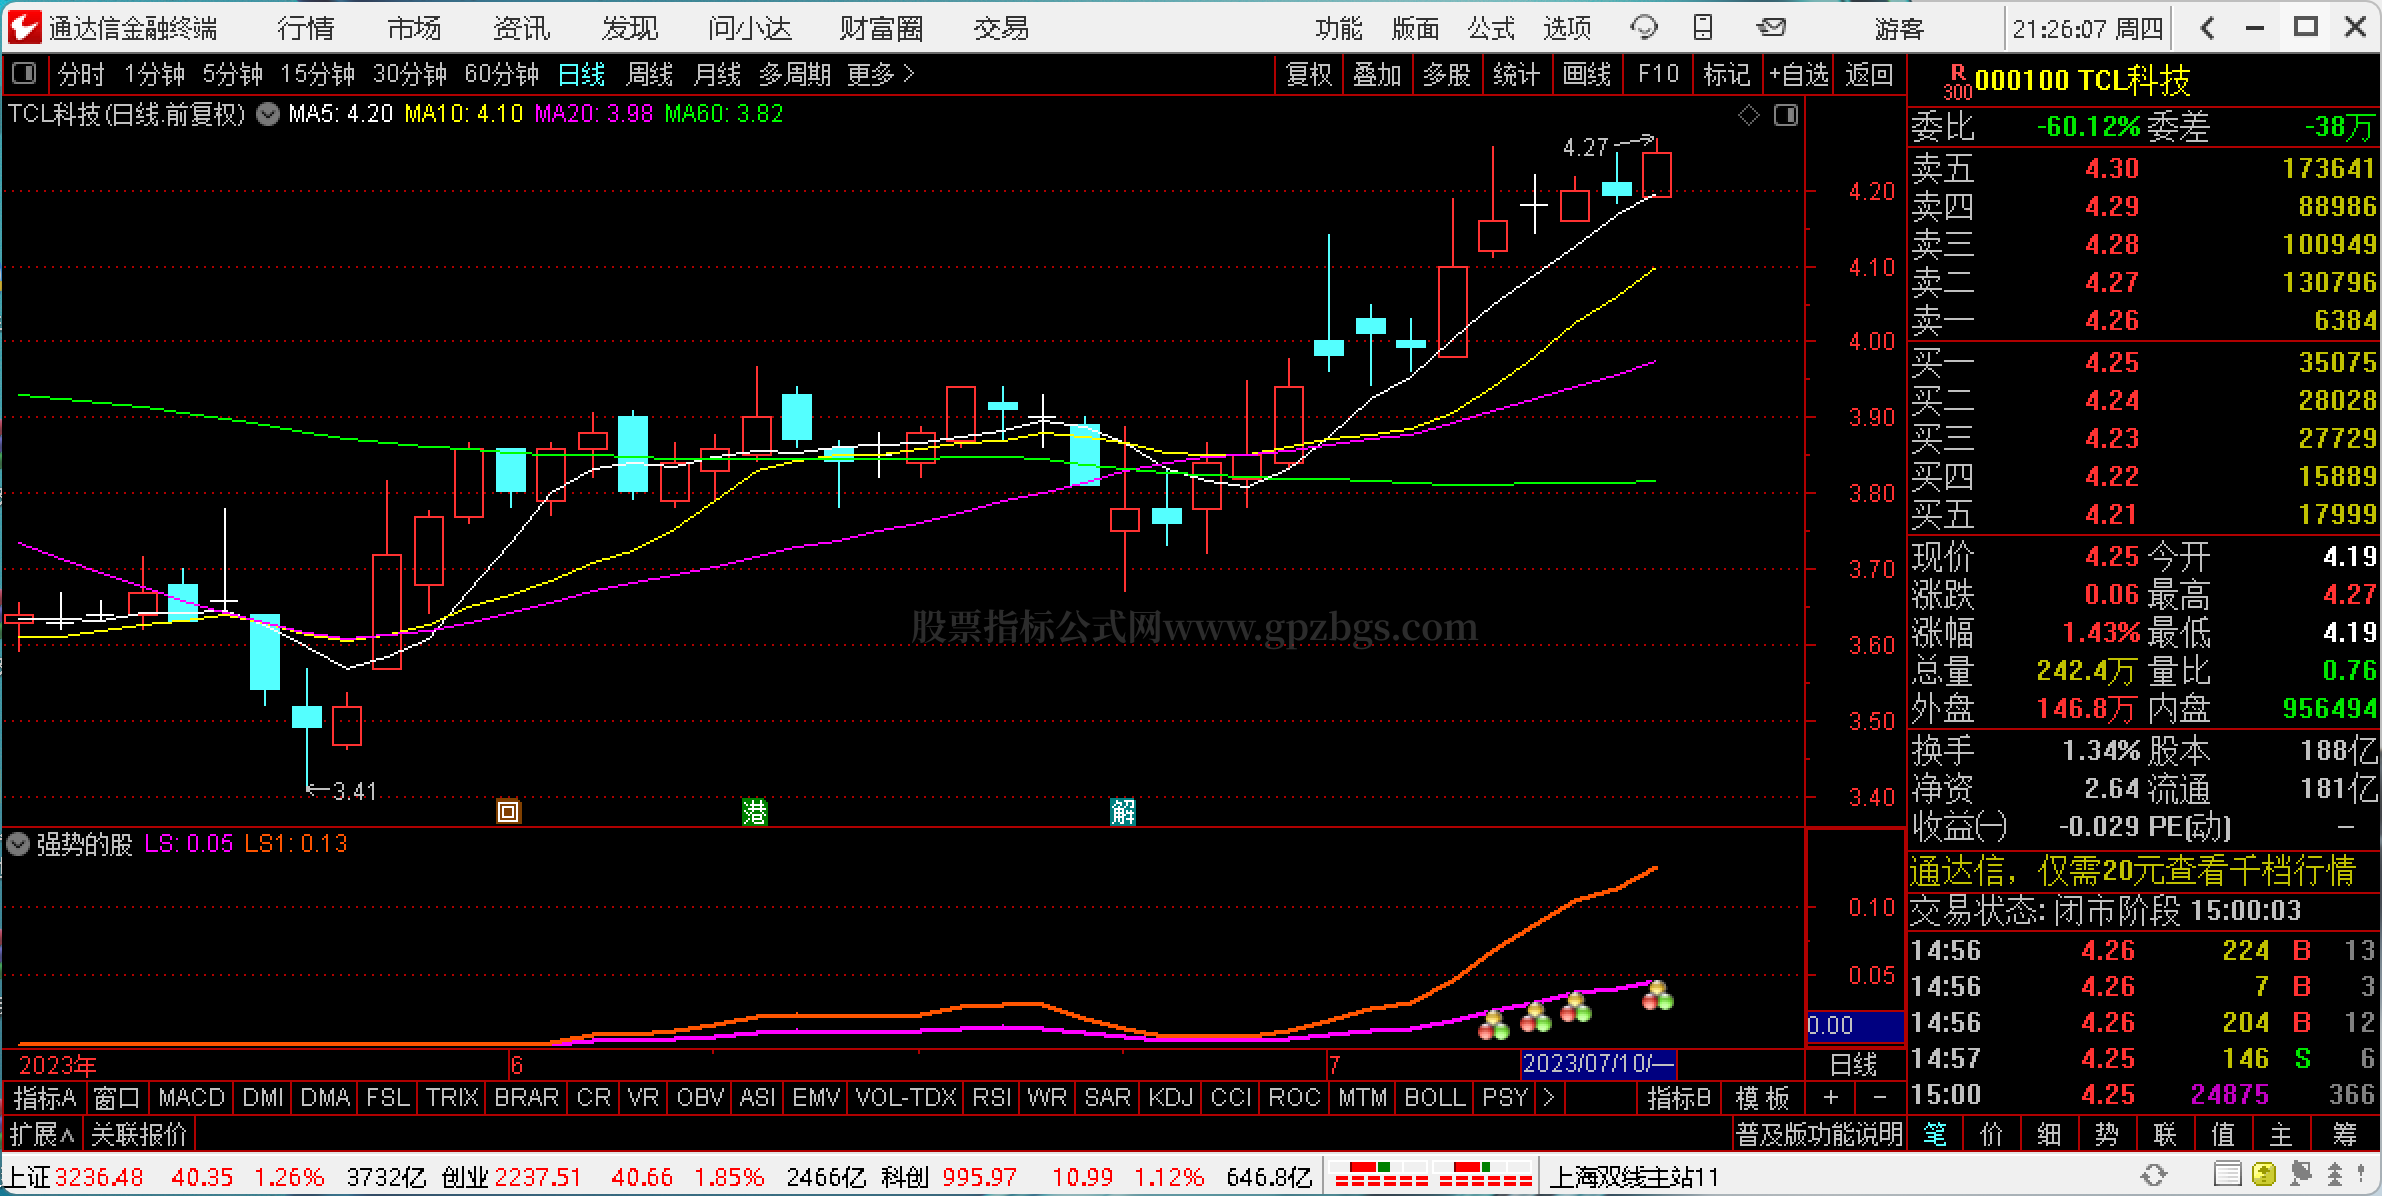2382x1196 pixels.
Task: Click the F10 company info button
Action: tap(1658, 74)
